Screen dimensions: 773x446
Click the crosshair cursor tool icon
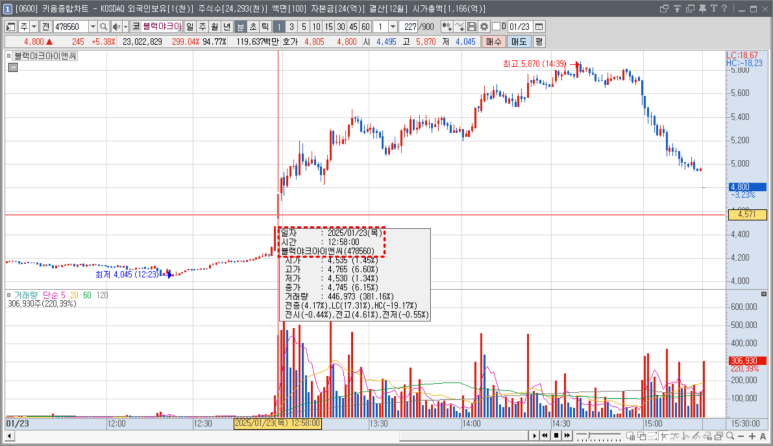pos(664,436)
